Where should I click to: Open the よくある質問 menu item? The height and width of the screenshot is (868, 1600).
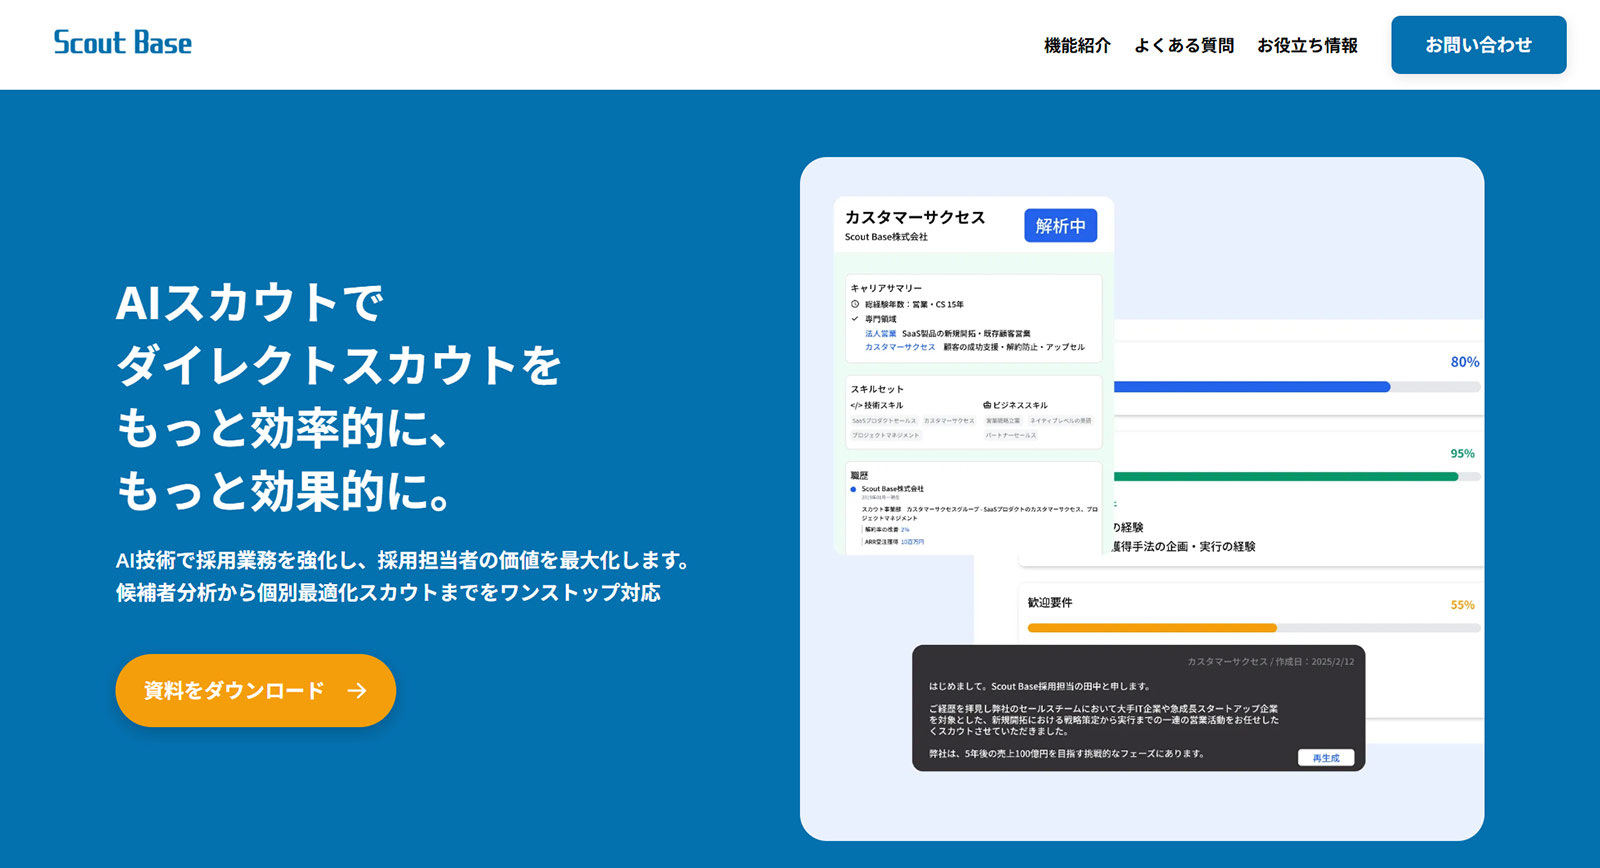[1184, 45]
